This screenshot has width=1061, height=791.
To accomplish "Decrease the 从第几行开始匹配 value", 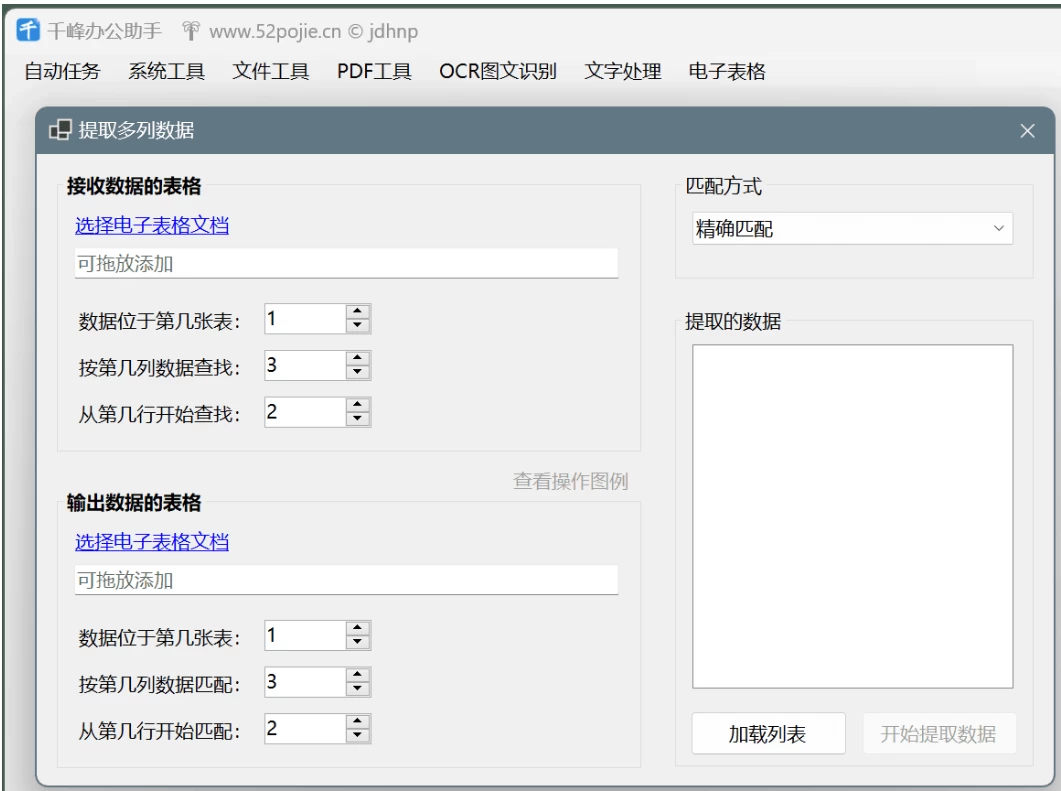I will [357, 736].
